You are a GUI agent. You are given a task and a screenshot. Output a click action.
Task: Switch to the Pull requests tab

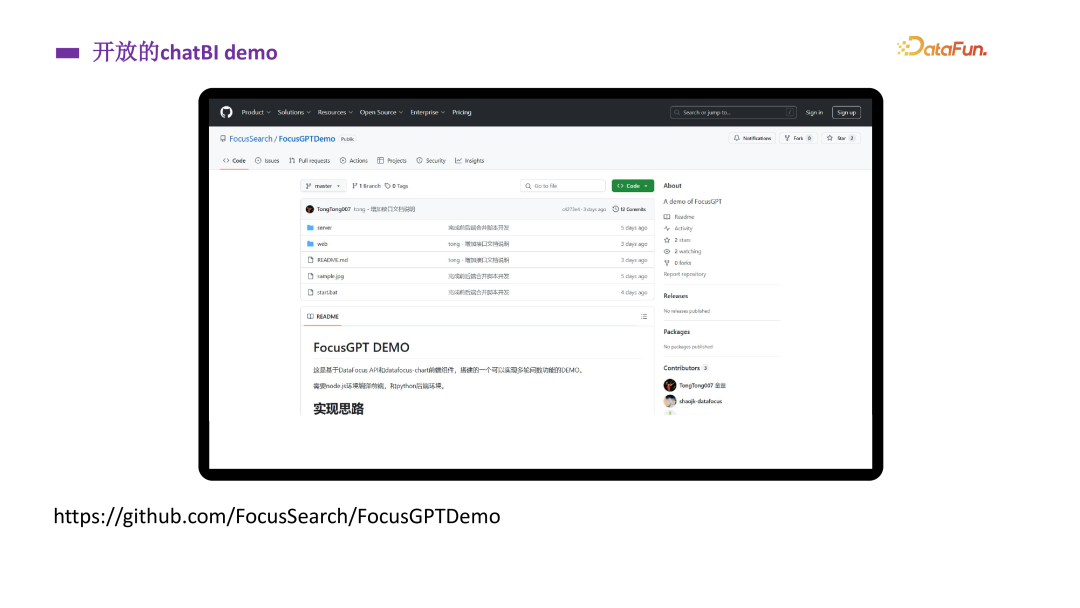tap(309, 160)
